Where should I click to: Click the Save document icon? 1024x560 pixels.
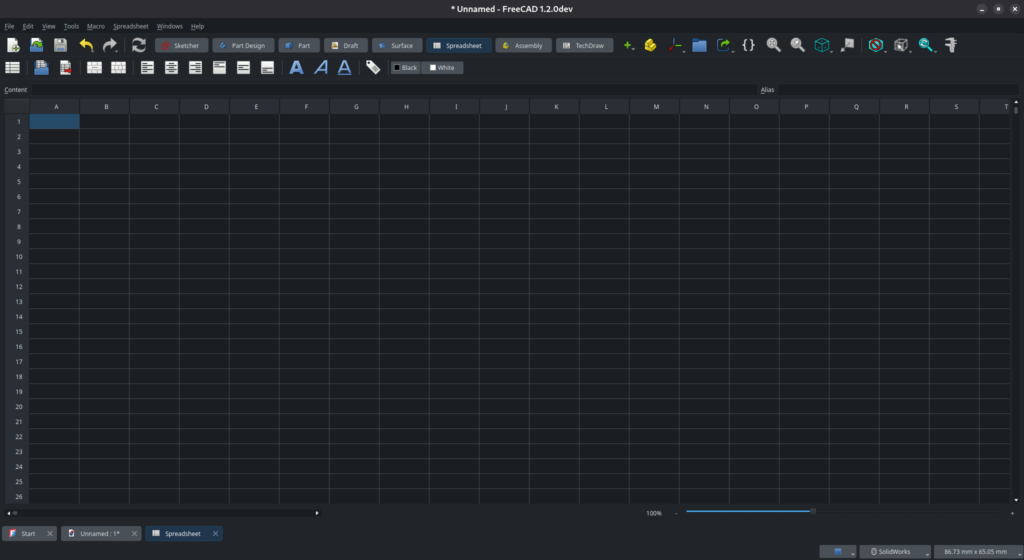tap(60, 45)
